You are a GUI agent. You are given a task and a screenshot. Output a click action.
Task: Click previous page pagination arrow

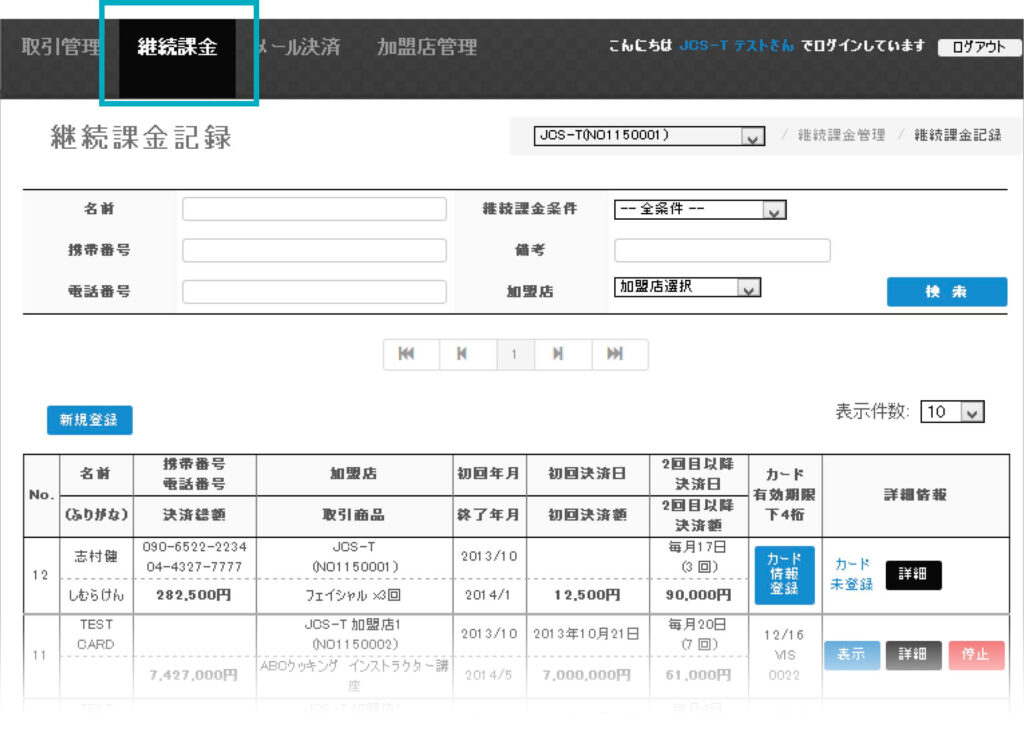[x=462, y=354]
